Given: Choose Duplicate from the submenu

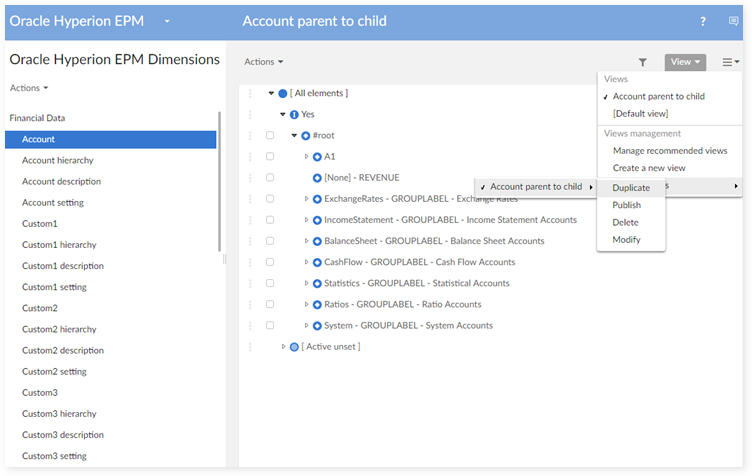Looking at the screenshot, I should pos(631,188).
